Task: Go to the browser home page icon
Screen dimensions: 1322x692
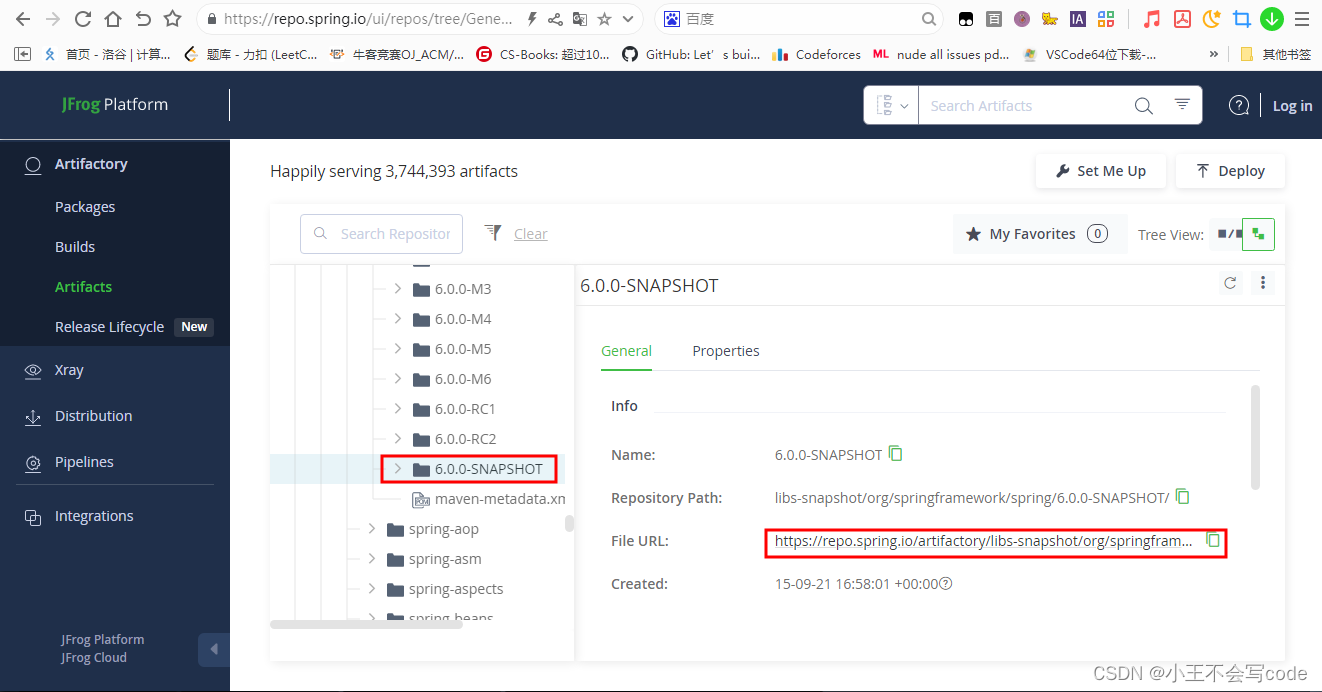Action: click(113, 19)
